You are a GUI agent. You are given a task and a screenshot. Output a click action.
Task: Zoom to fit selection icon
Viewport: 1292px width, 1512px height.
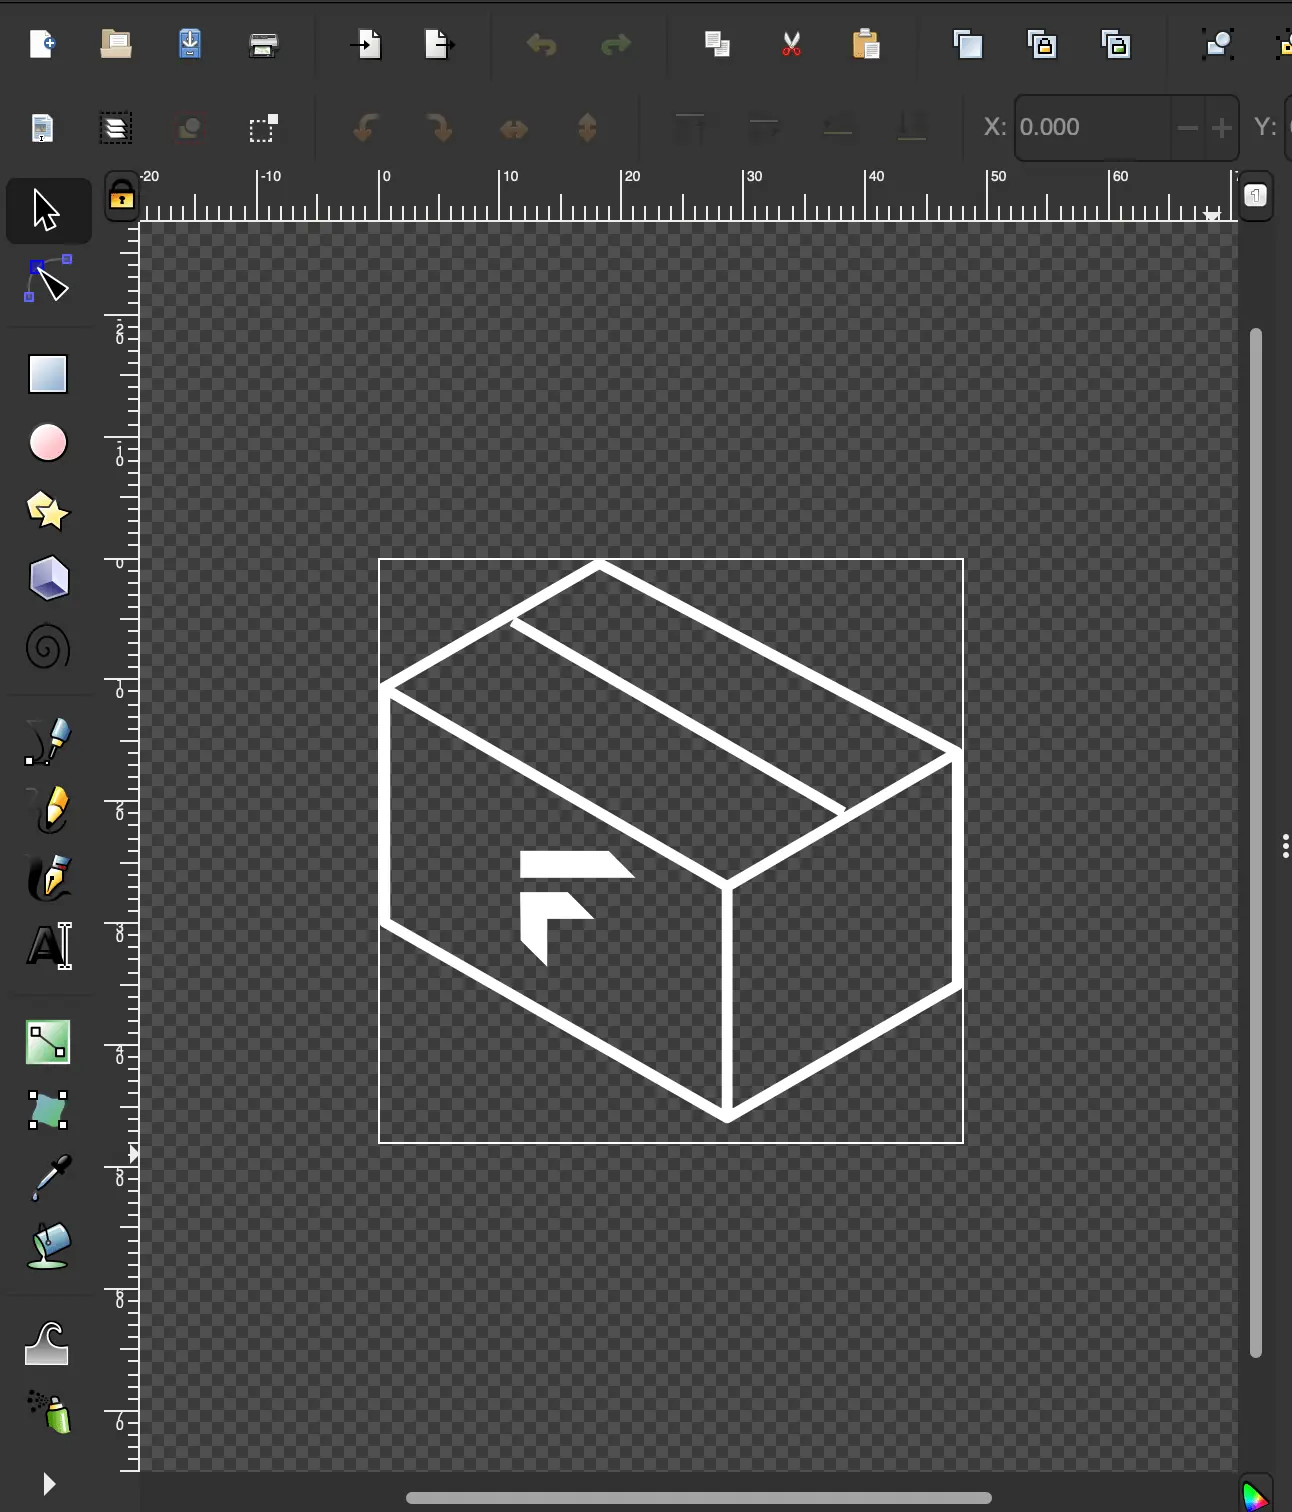click(1218, 45)
